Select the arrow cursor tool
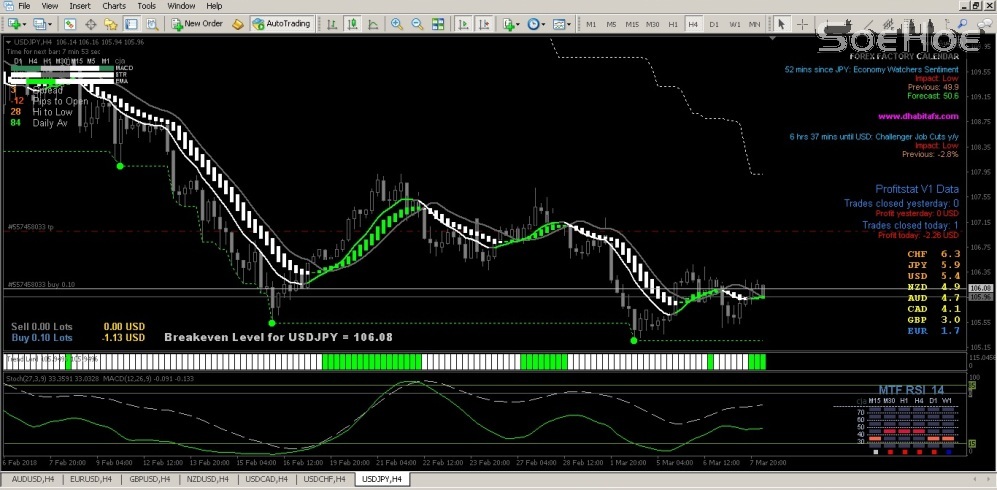The height and width of the screenshot is (490, 997). pyautogui.click(x=782, y=23)
